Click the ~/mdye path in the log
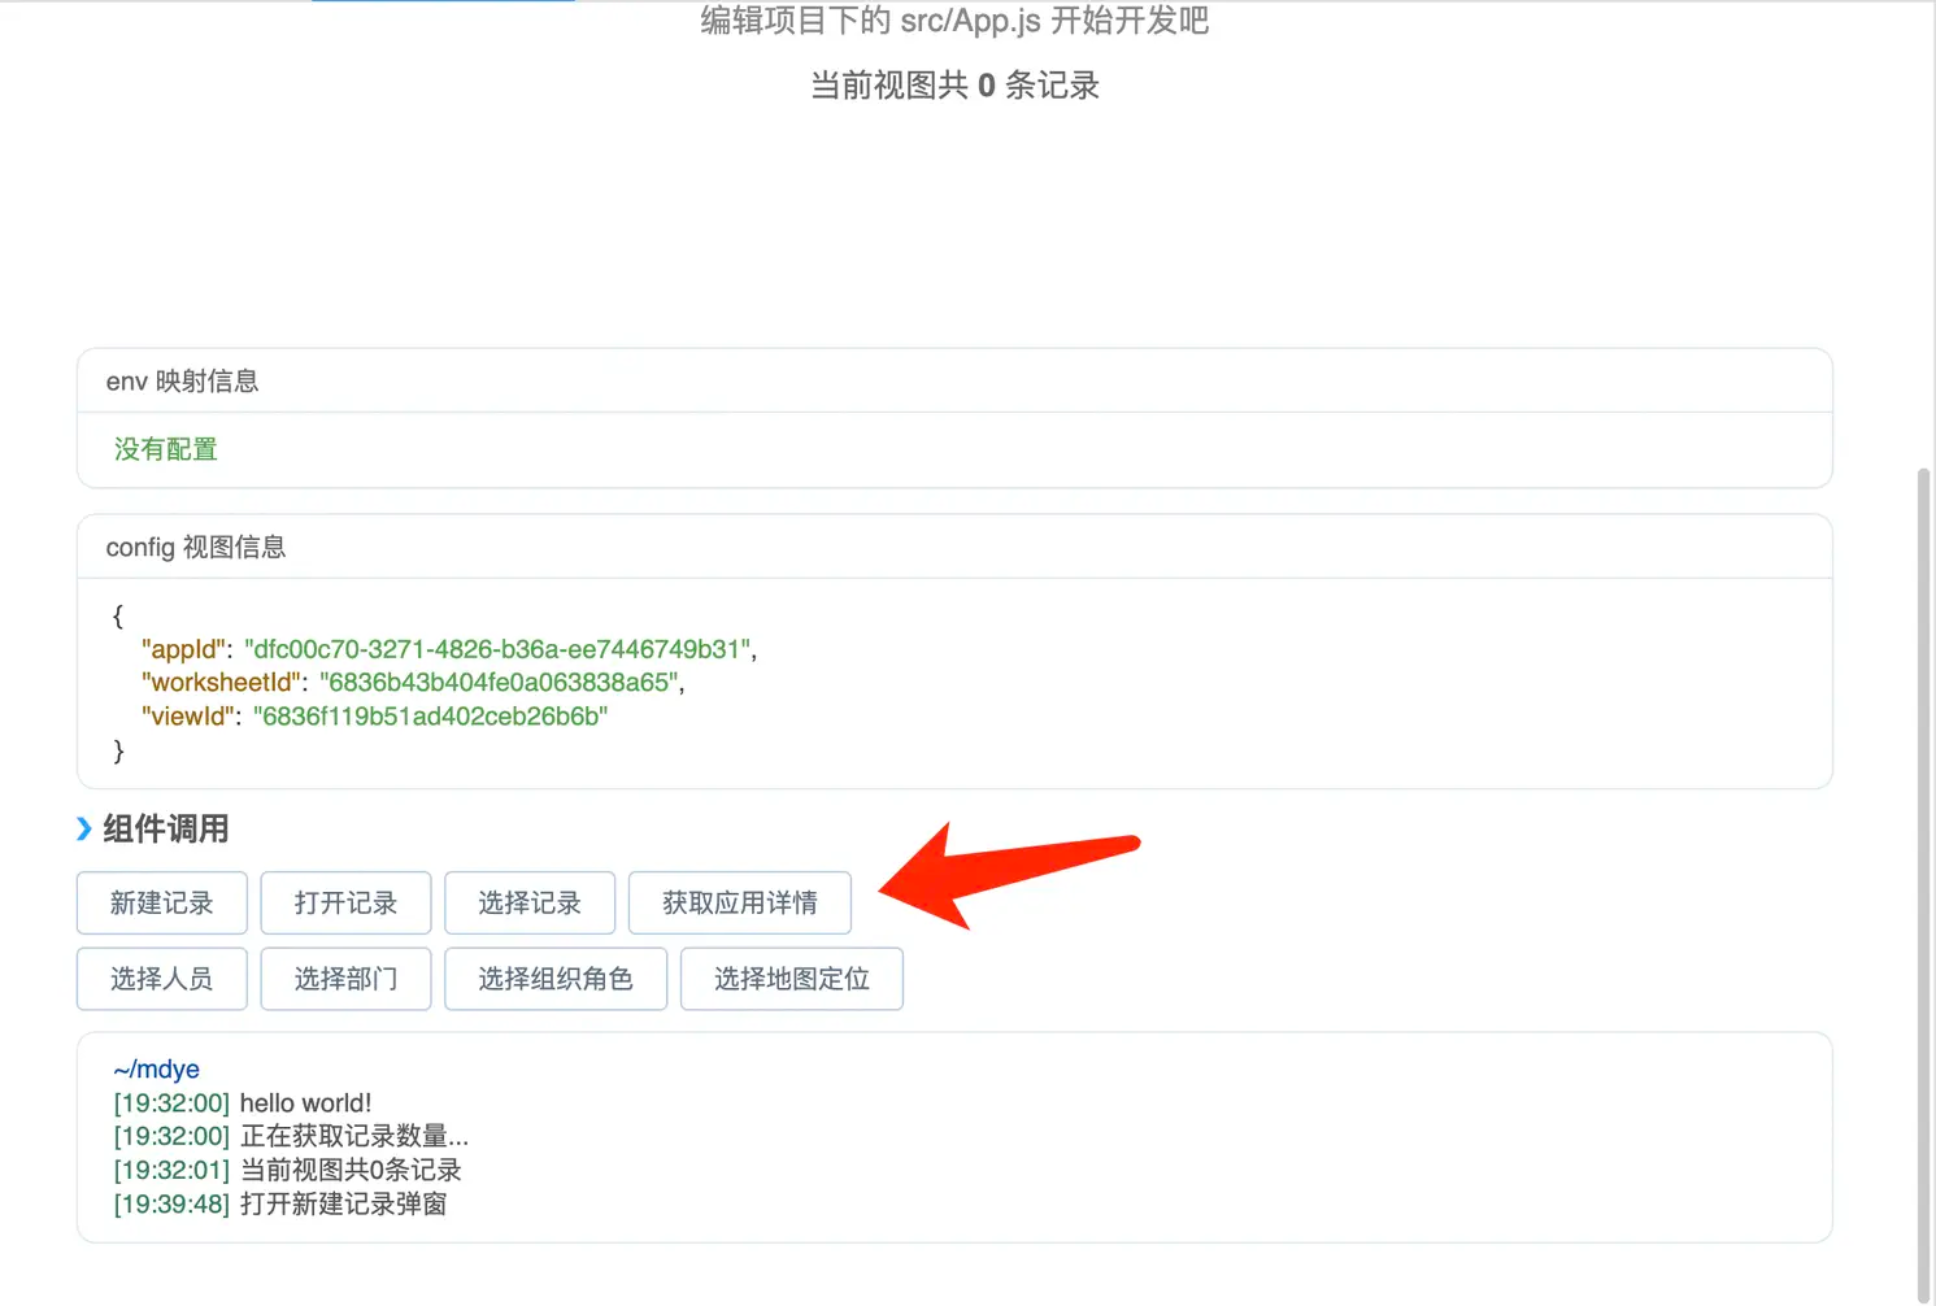This screenshot has height=1306, width=1936. (156, 1069)
